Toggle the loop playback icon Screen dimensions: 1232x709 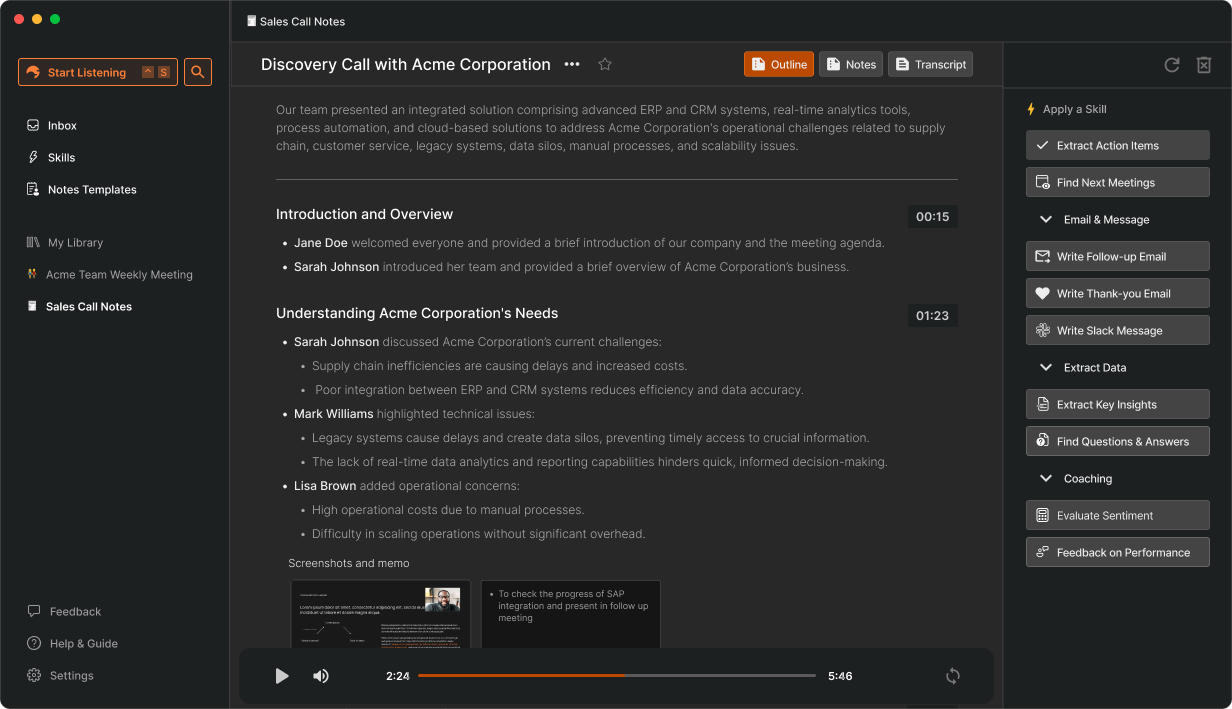tap(953, 676)
